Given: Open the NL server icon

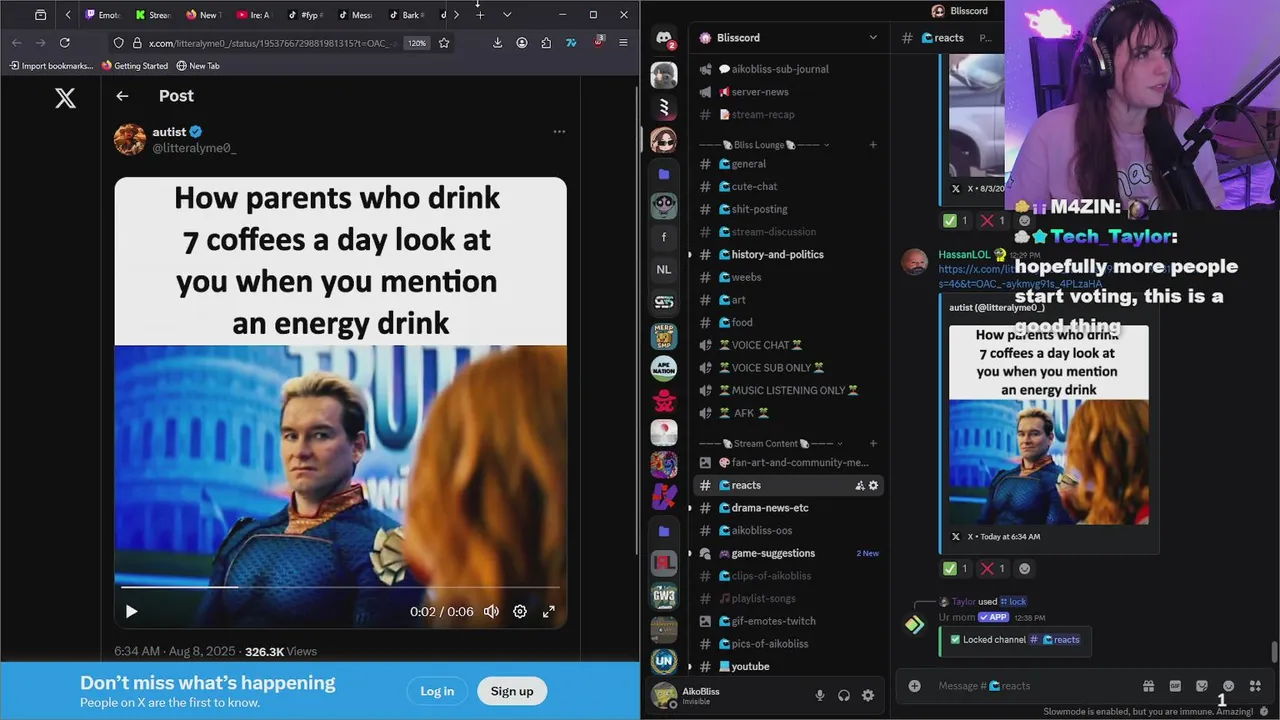Looking at the screenshot, I should 664,270.
